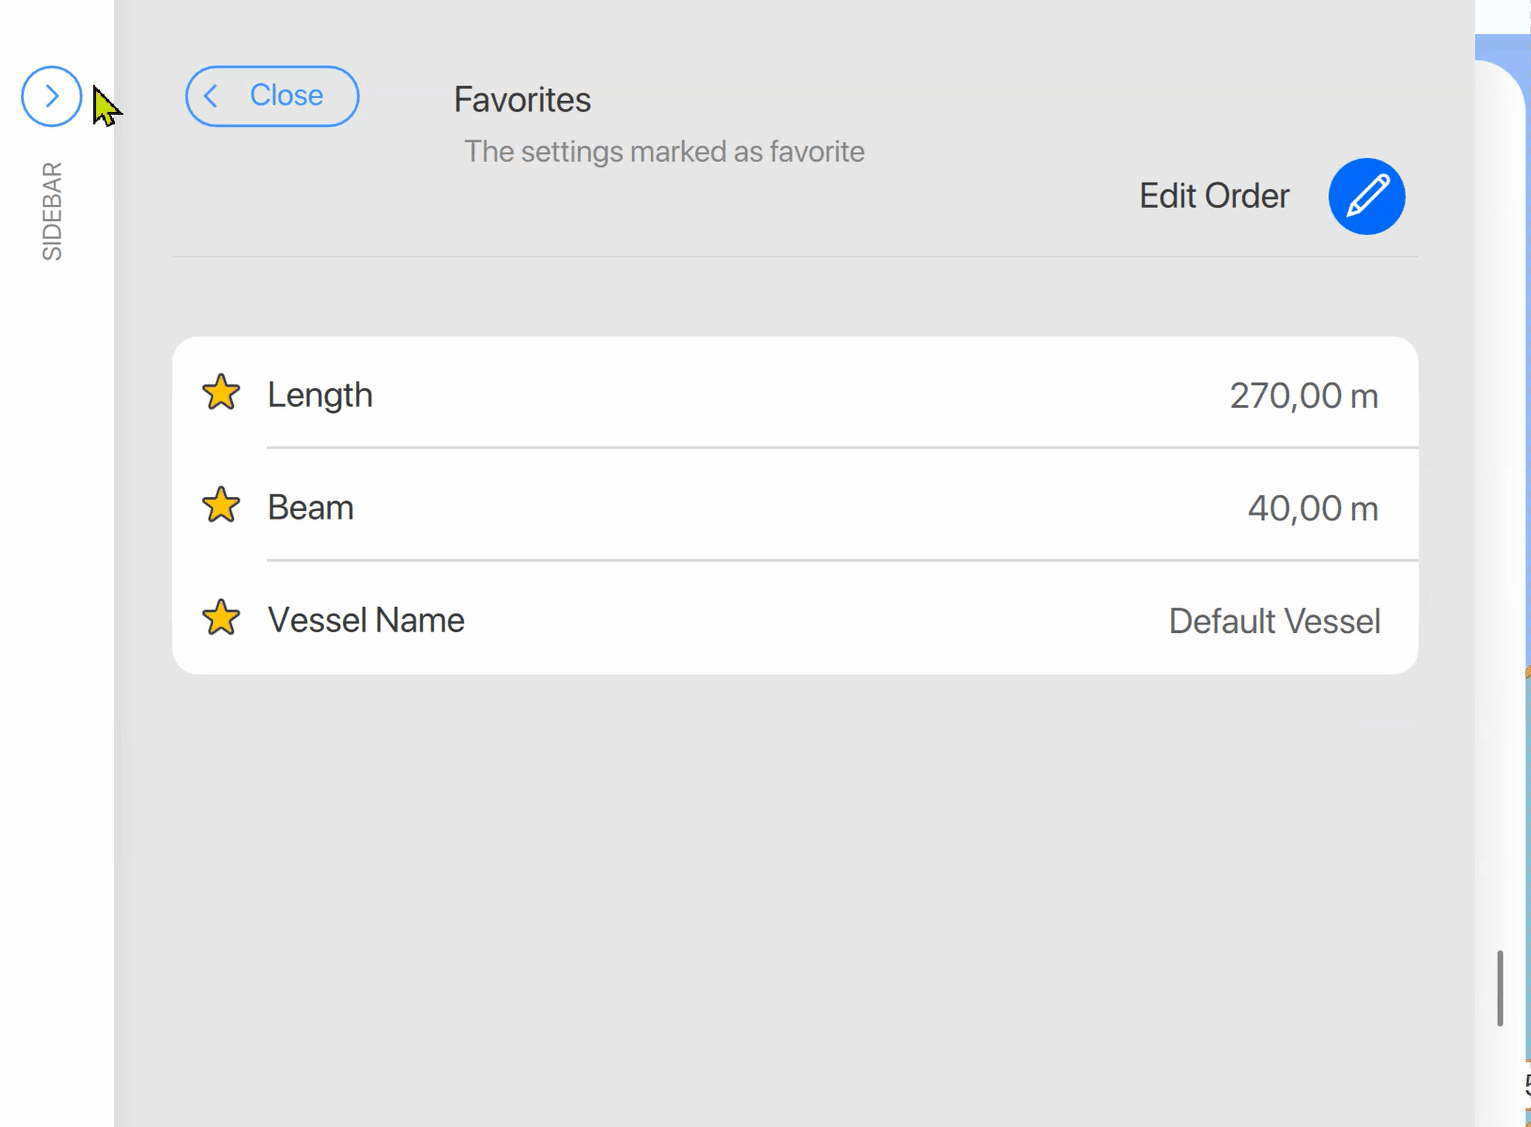Click the star icon beside Length

(x=220, y=393)
